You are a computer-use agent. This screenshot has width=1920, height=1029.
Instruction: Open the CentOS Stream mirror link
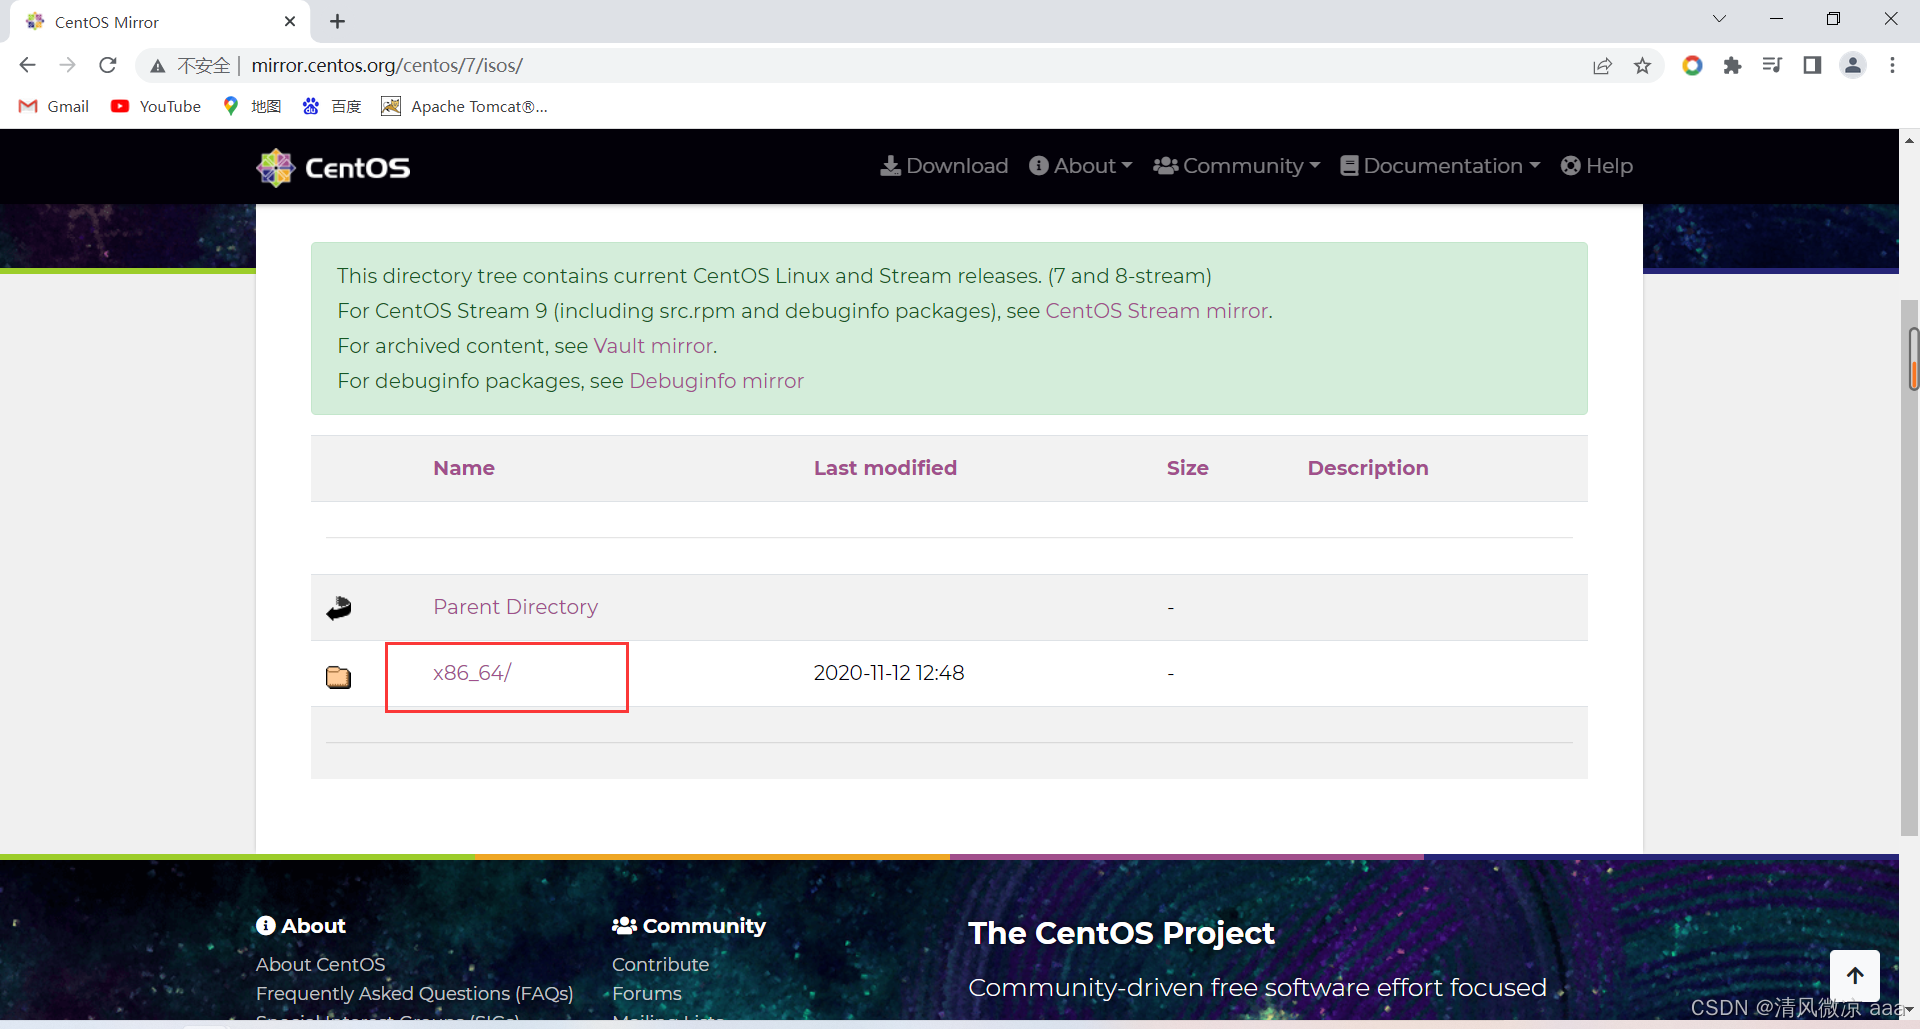pos(1156,311)
